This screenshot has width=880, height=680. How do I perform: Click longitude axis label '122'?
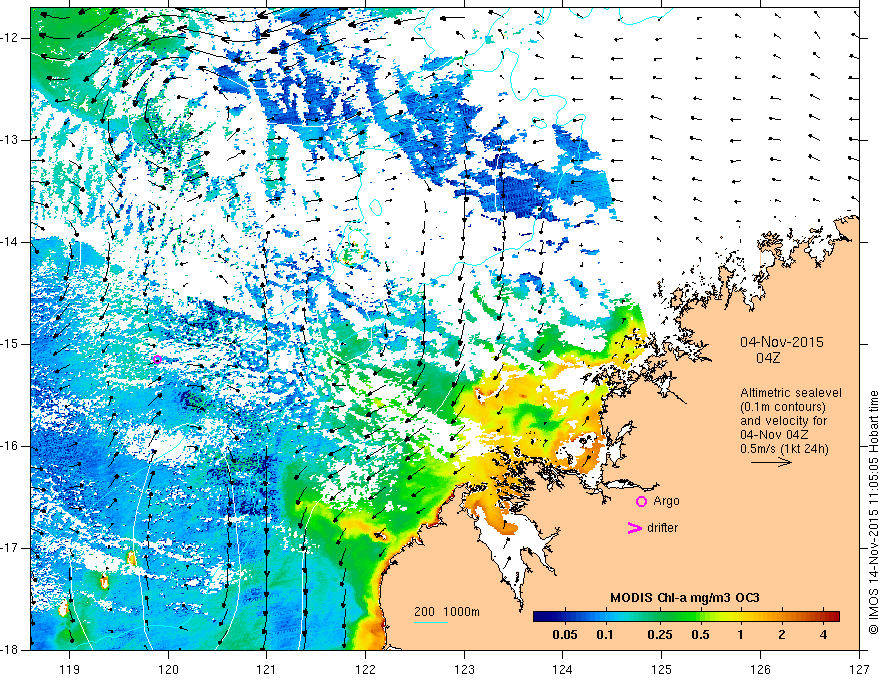click(x=365, y=669)
